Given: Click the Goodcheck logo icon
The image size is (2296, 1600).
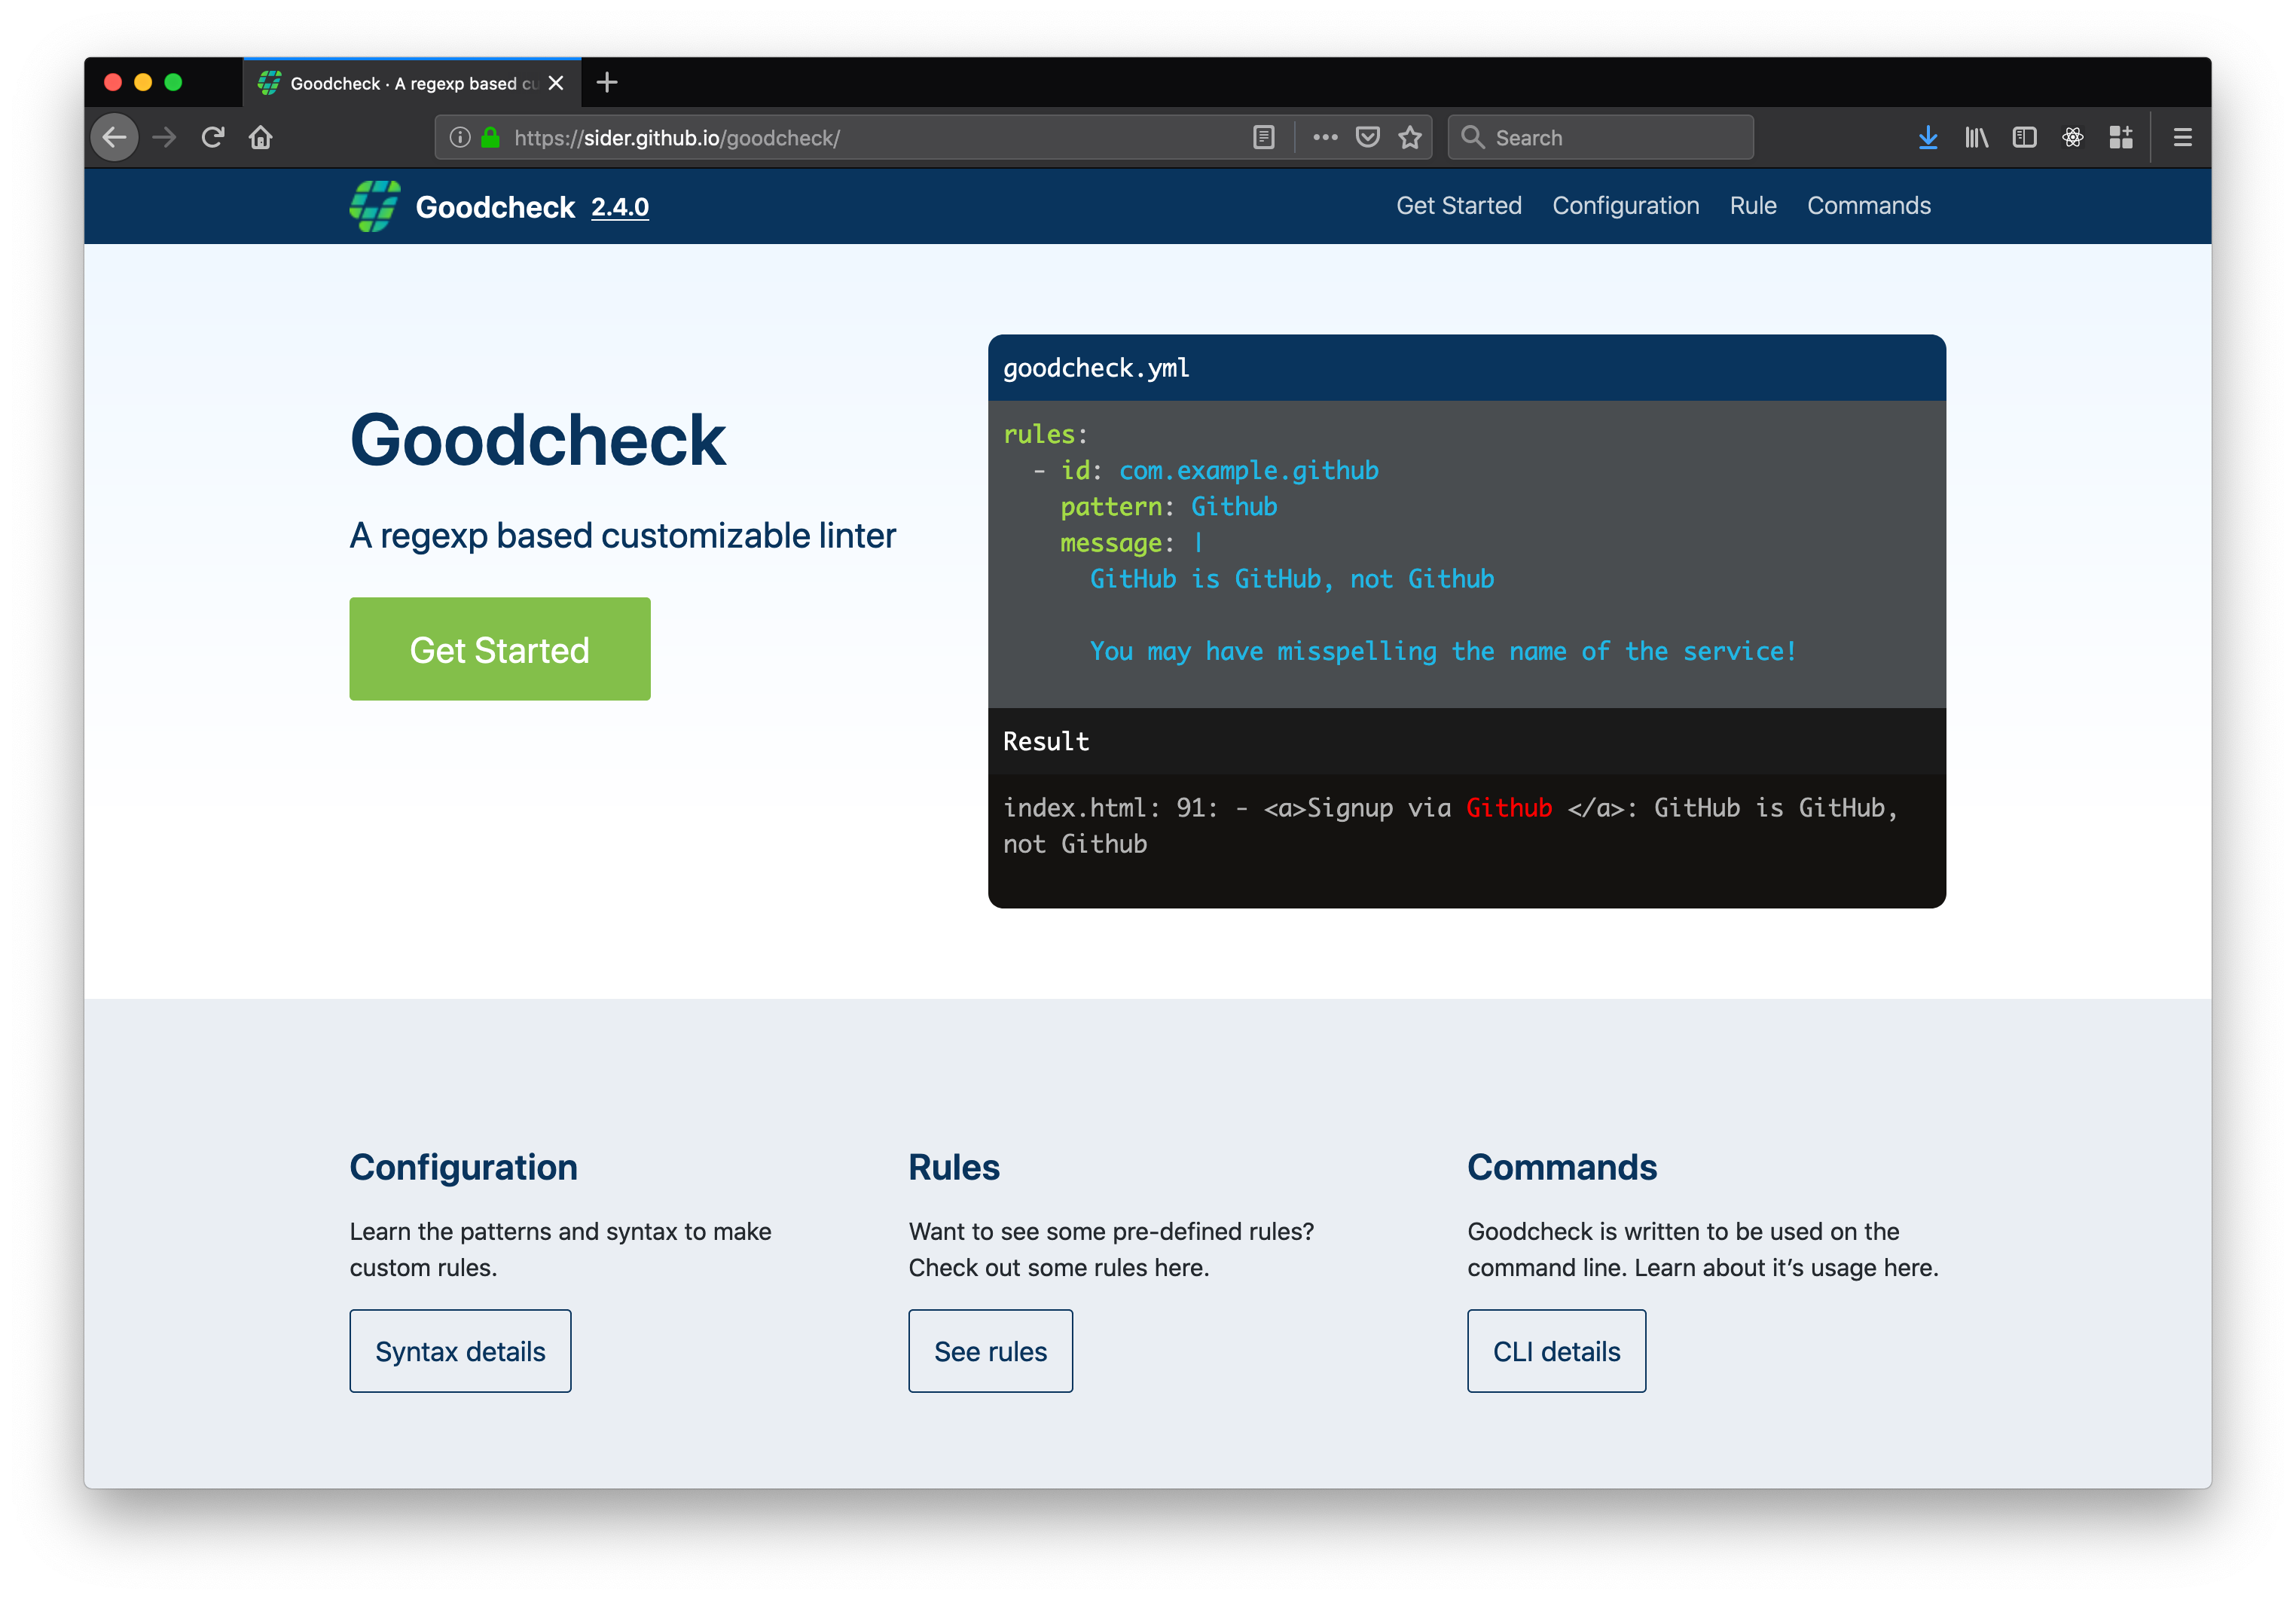Looking at the screenshot, I should point(375,207).
